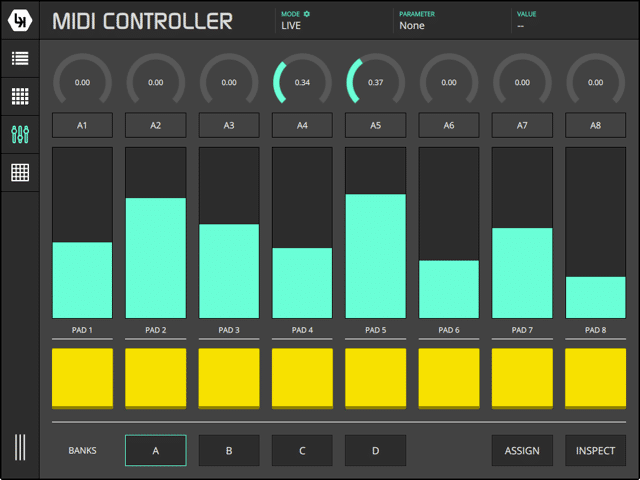Screen dimensions: 640x480
Task: Trigger the yellow pad under PAD 2
Action: [x=156, y=378]
